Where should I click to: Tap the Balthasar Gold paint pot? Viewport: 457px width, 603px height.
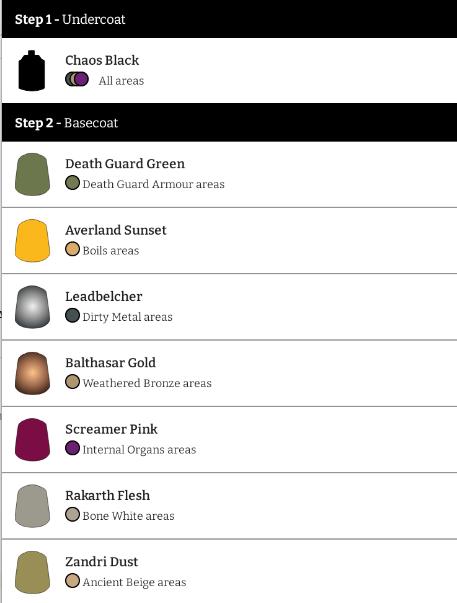click(32, 373)
